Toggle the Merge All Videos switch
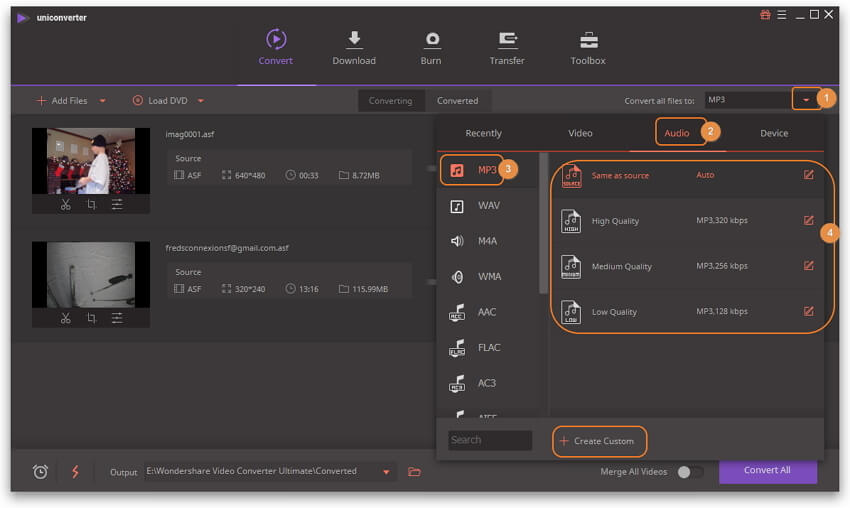Image resolution: width=850 pixels, height=508 pixels. pos(690,472)
